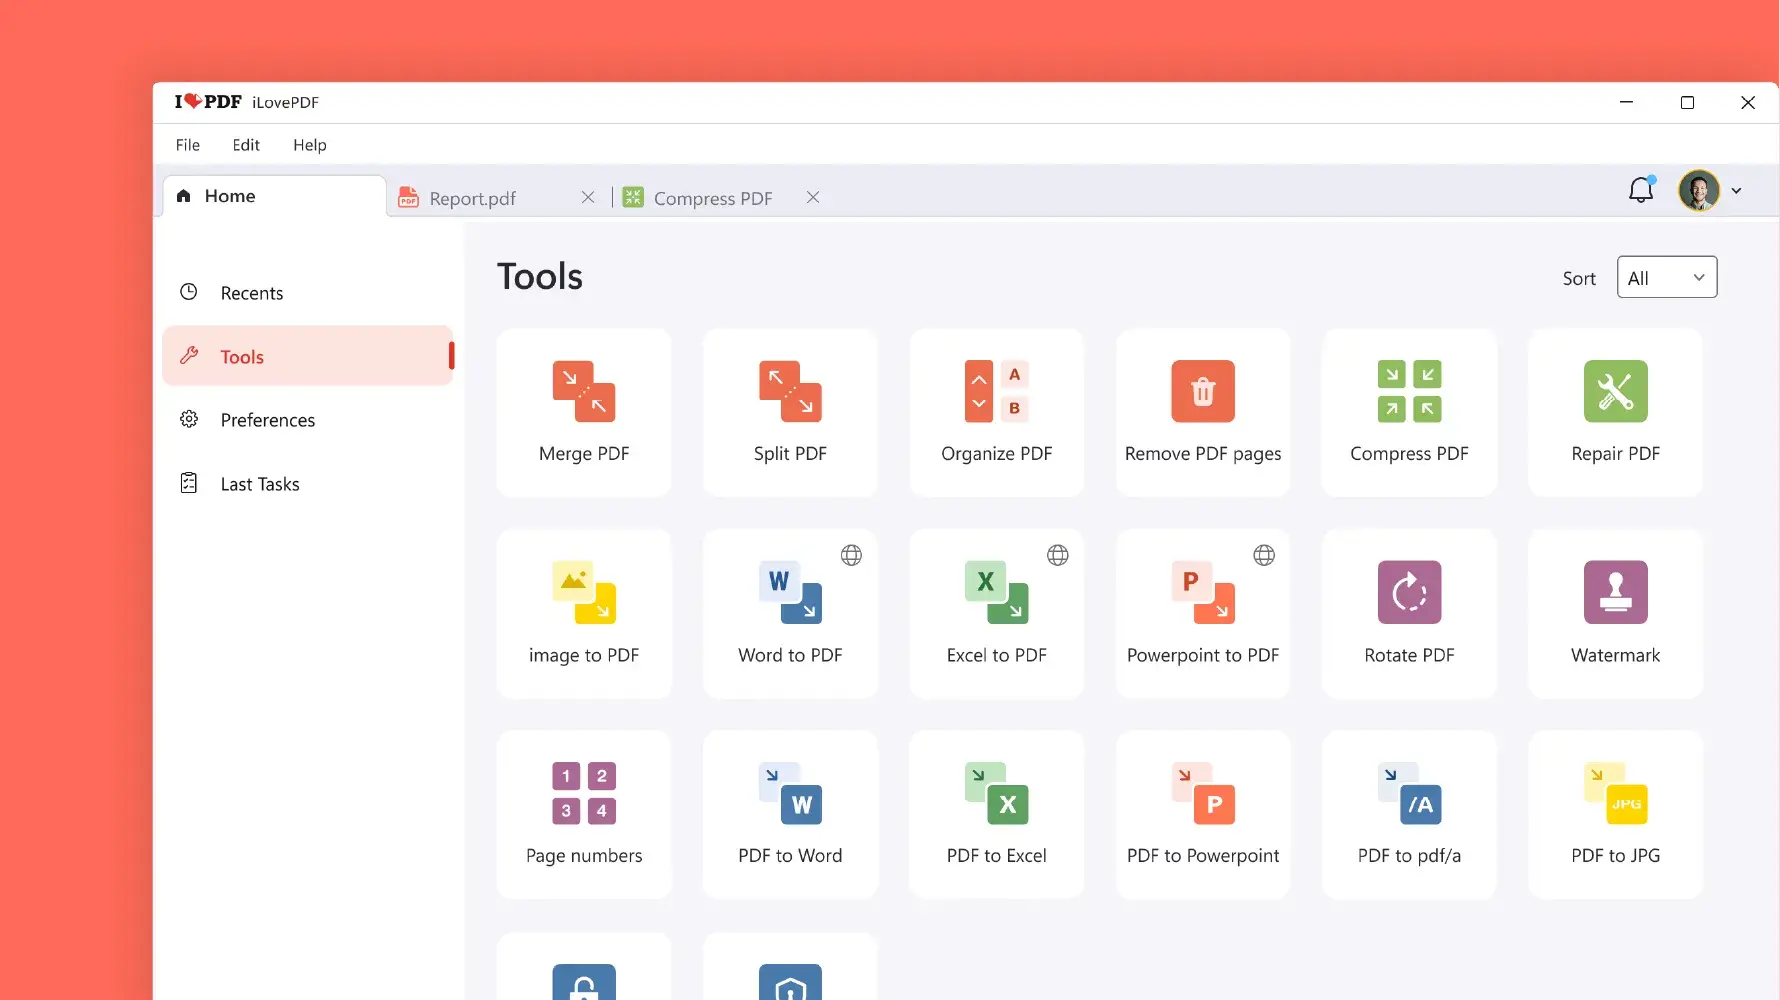Image resolution: width=1780 pixels, height=1000 pixels.
Task: Select the Organize PDF tool
Action: pos(996,412)
